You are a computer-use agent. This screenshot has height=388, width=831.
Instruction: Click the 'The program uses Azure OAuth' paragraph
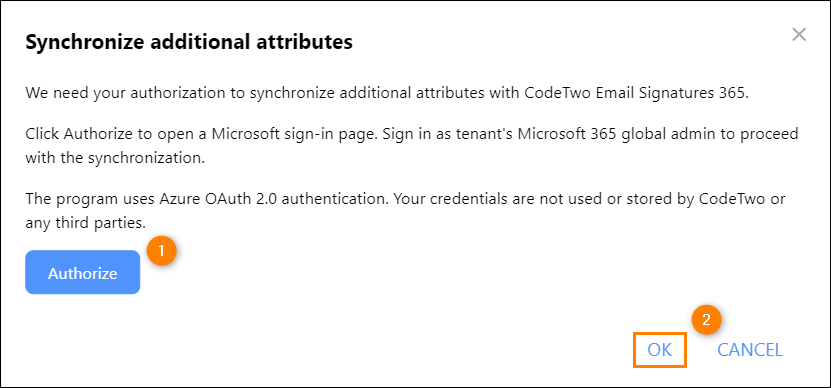pyautogui.click(x=405, y=211)
